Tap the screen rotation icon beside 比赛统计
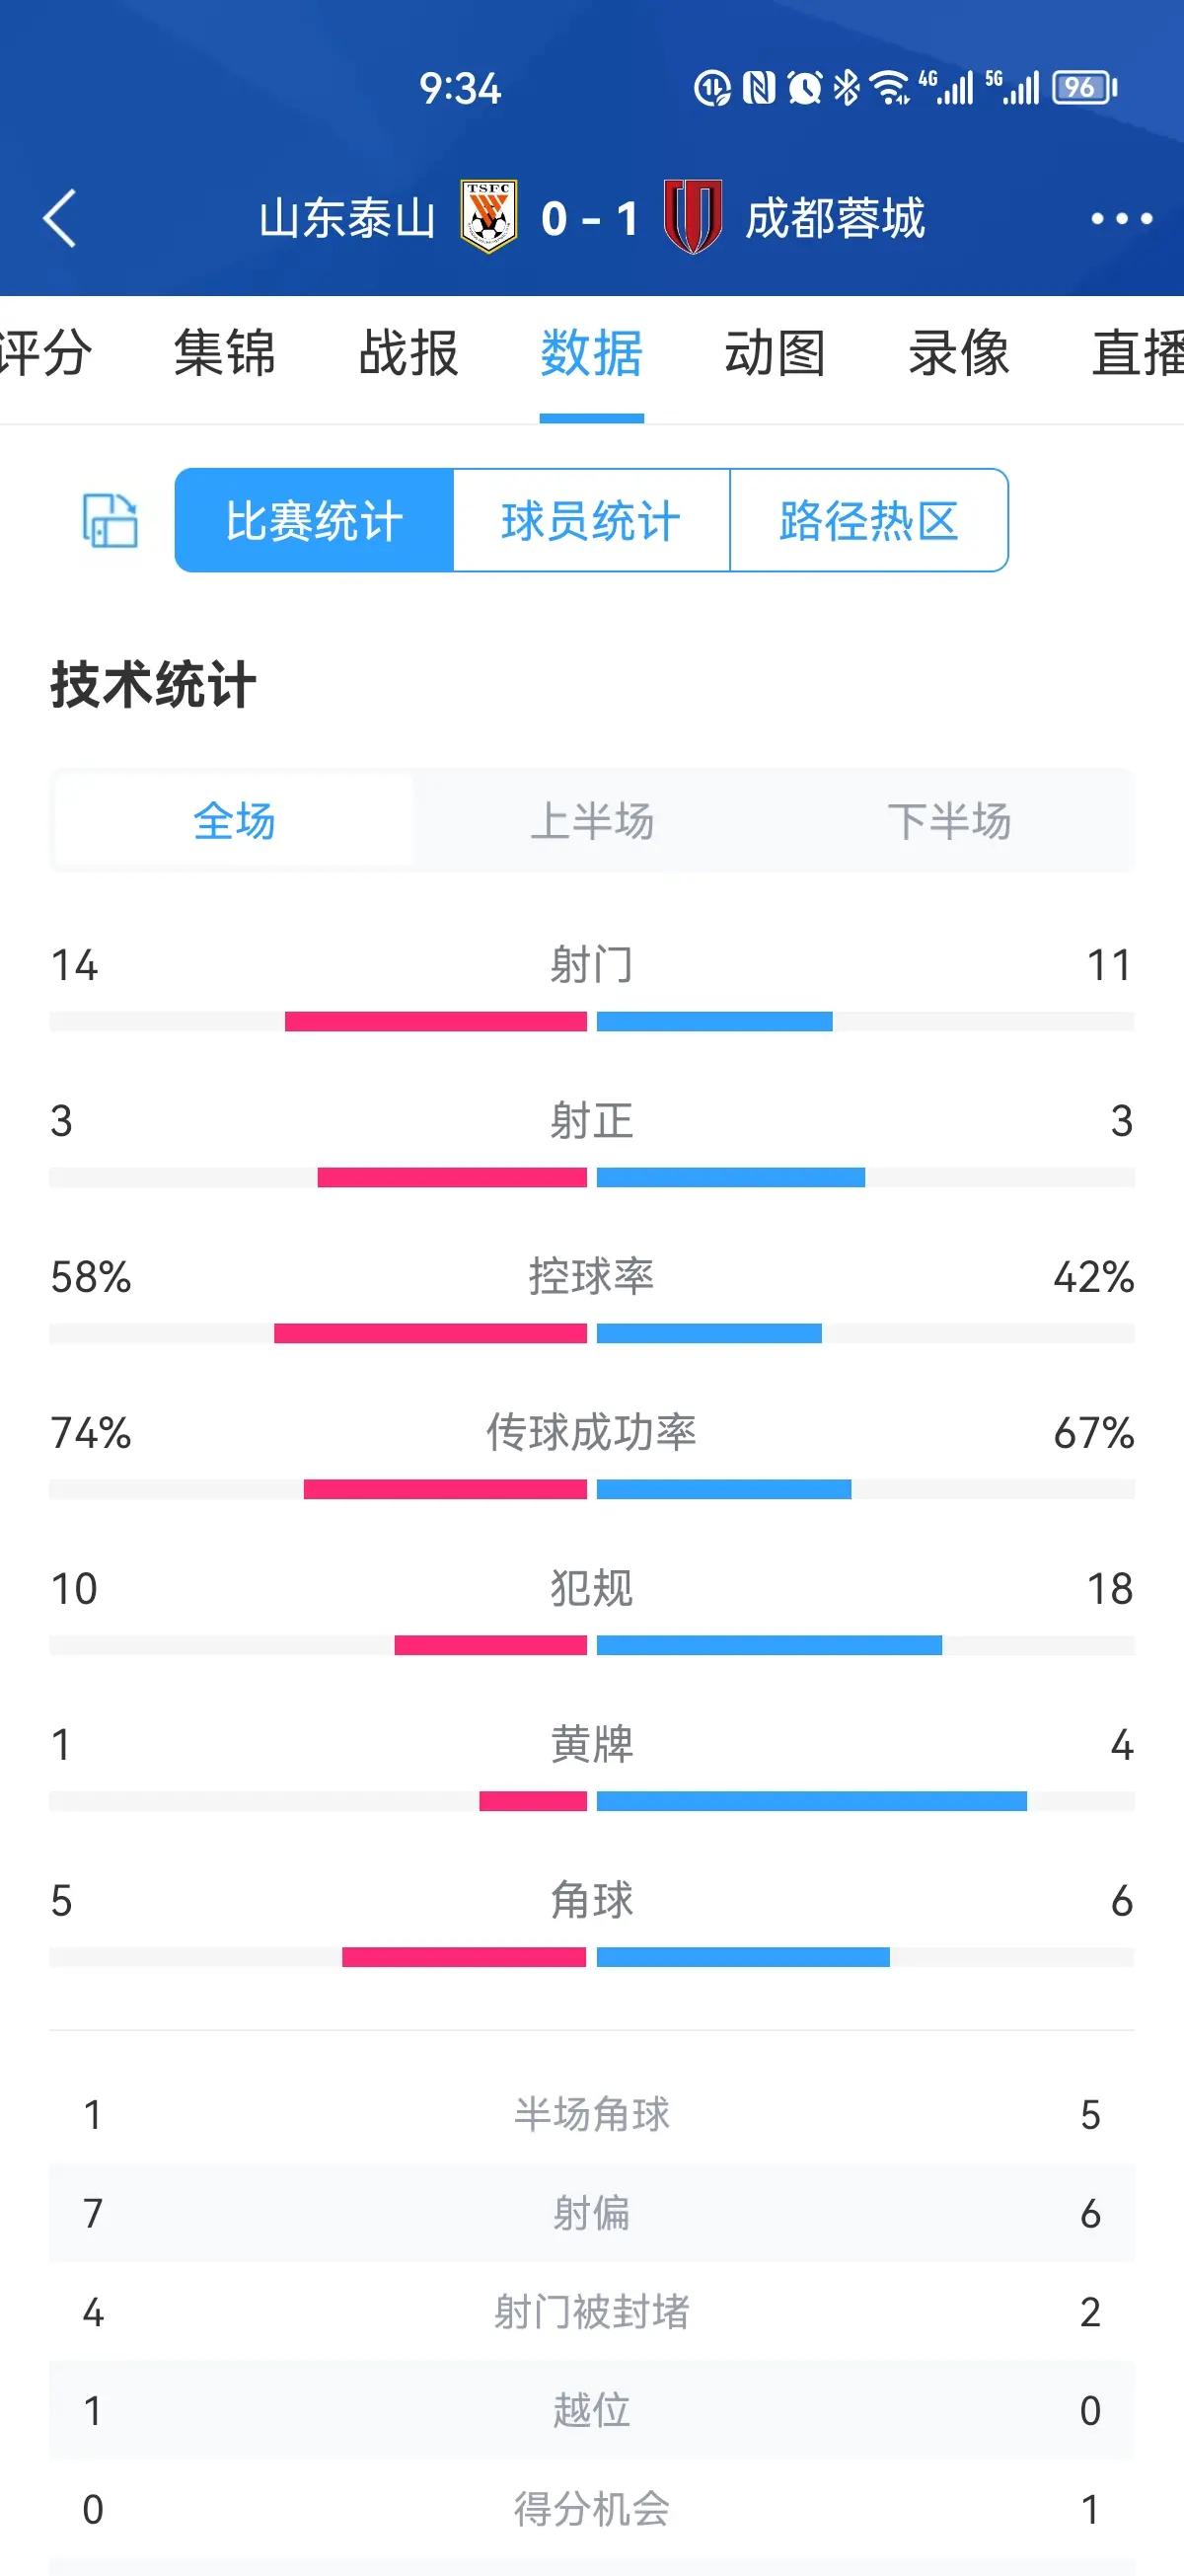Viewport: 1184px width, 2576px height. 111,519
